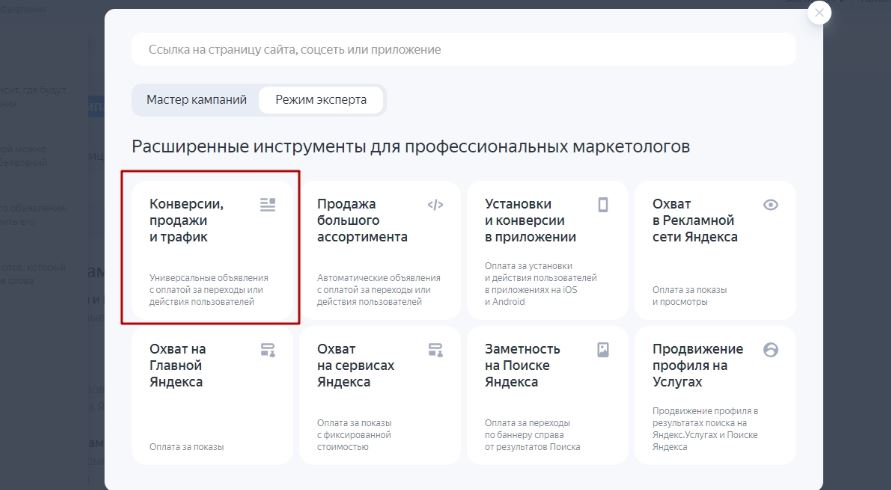
Task: Choose Охват на сервисах Яндекса title
Action: coord(355,366)
